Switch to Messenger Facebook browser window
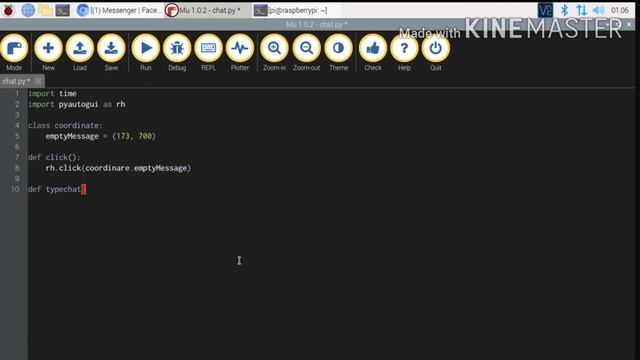 [x=119, y=10]
